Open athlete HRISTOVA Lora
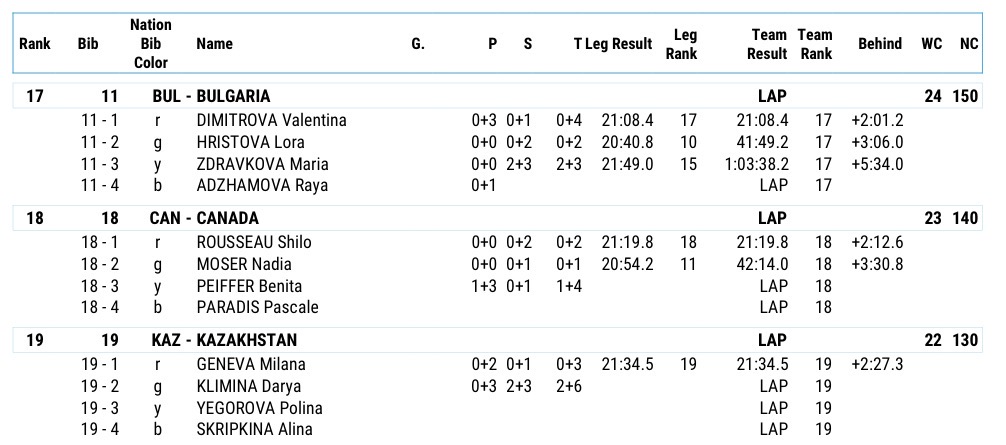Screen dimensions: 1006x445 (x=250, y=143)
